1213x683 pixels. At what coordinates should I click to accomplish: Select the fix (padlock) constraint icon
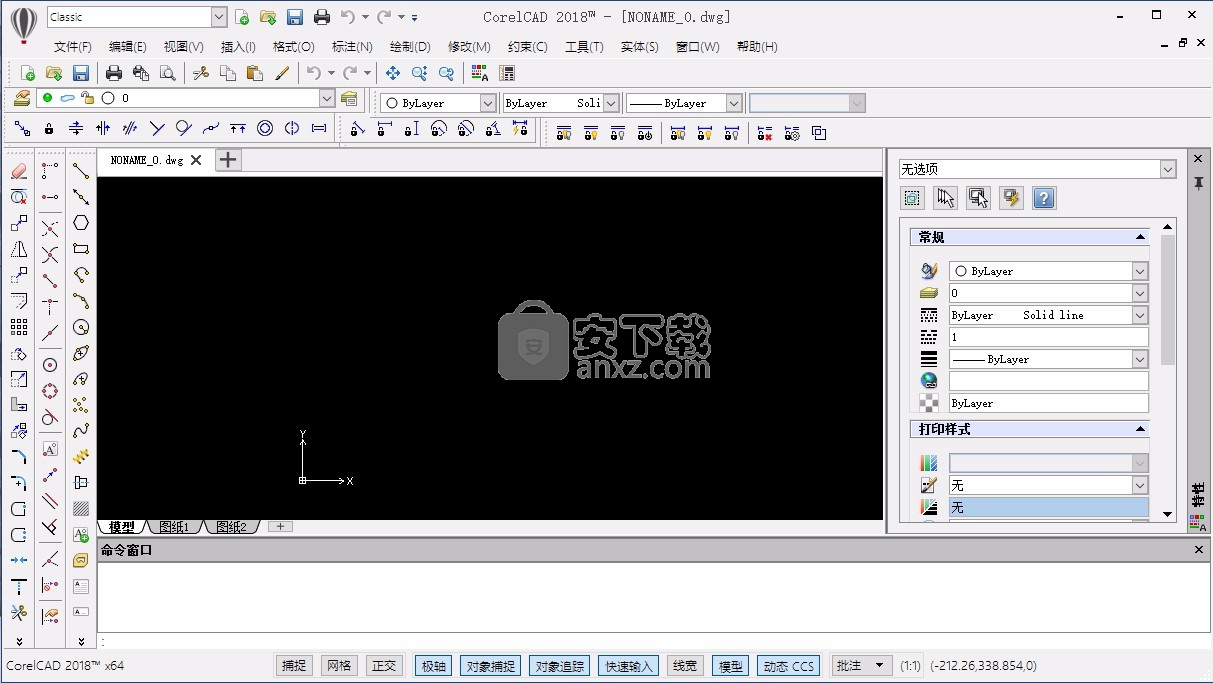pyautogui.click(x=49, y=128)
